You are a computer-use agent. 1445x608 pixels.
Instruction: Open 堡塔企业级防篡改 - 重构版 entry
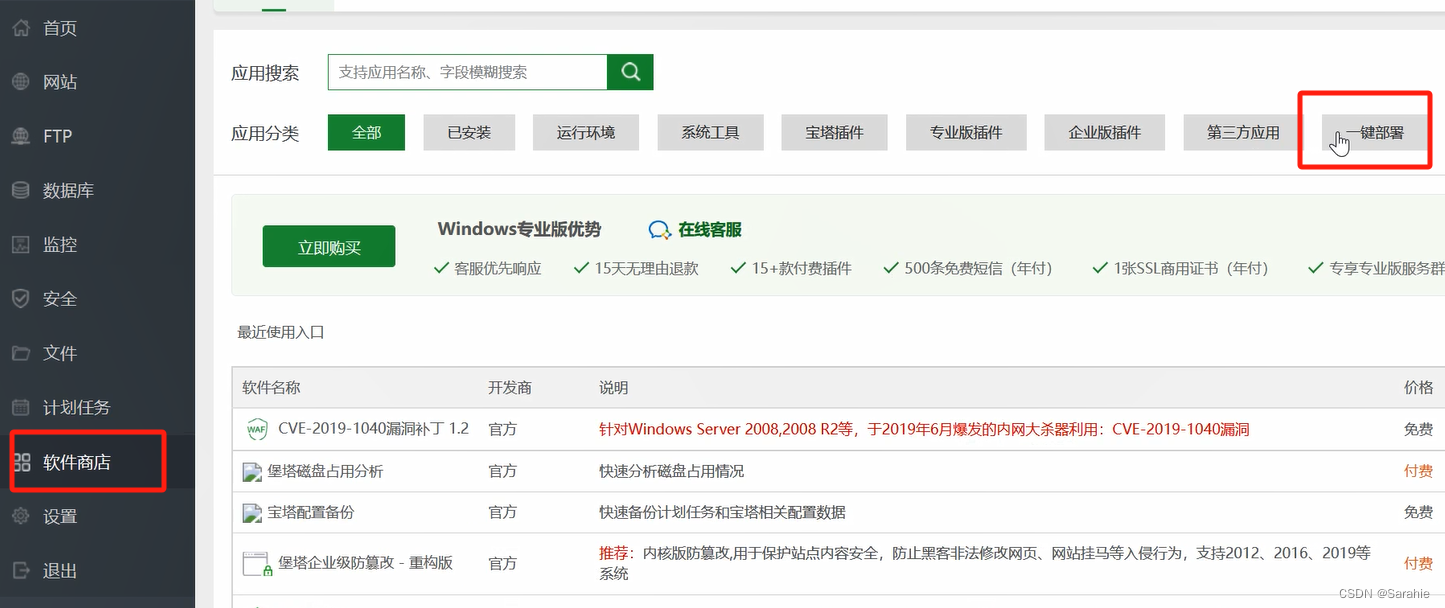(365, 563)
